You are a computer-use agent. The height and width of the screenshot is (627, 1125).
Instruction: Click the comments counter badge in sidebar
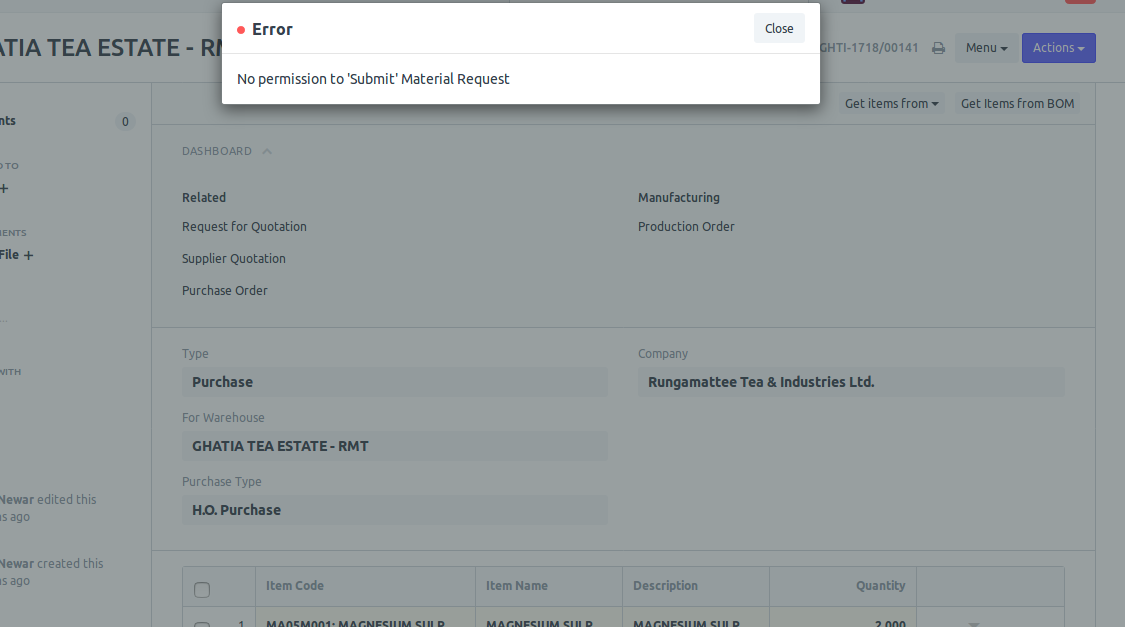125,121
